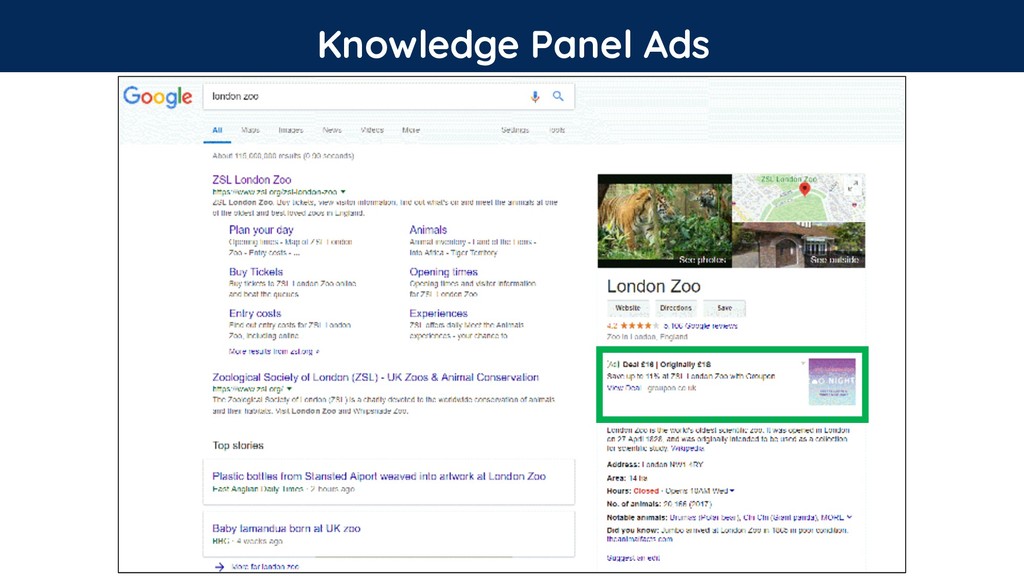This screenshot has width=1024, height=576.
Task: Switch to the Videos tab
Action: coord(372,130)
